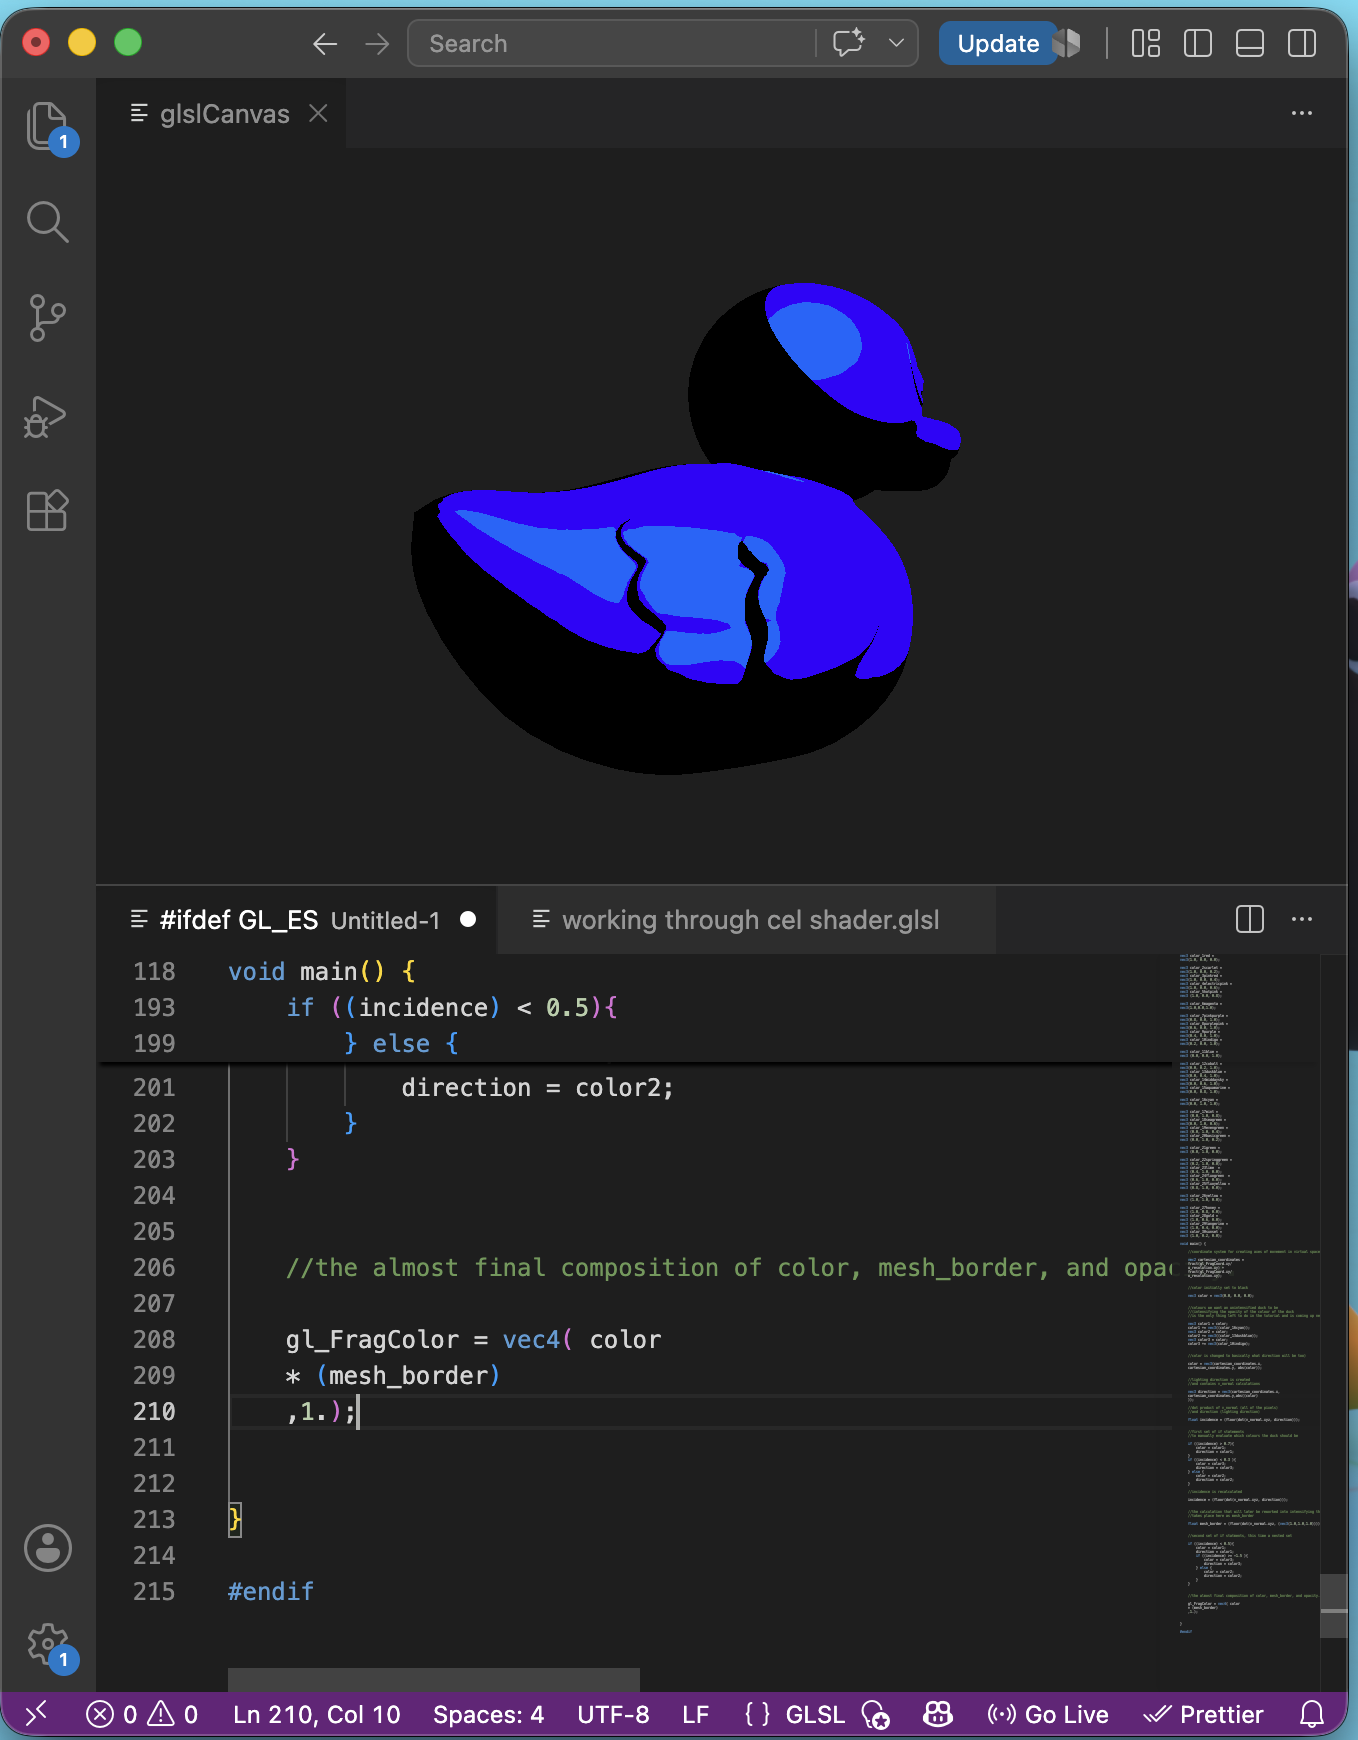The image size is (1358, 1740).
Task: Open the Copilot status icon
Action: point(937,1715)
